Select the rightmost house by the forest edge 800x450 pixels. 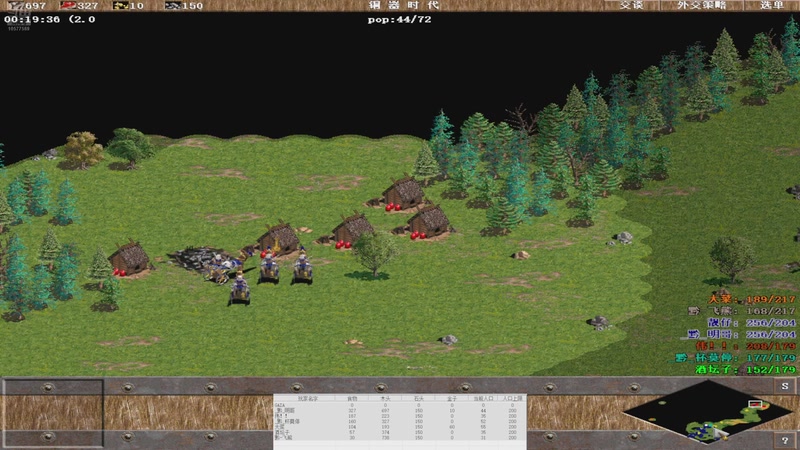(428, 221)
